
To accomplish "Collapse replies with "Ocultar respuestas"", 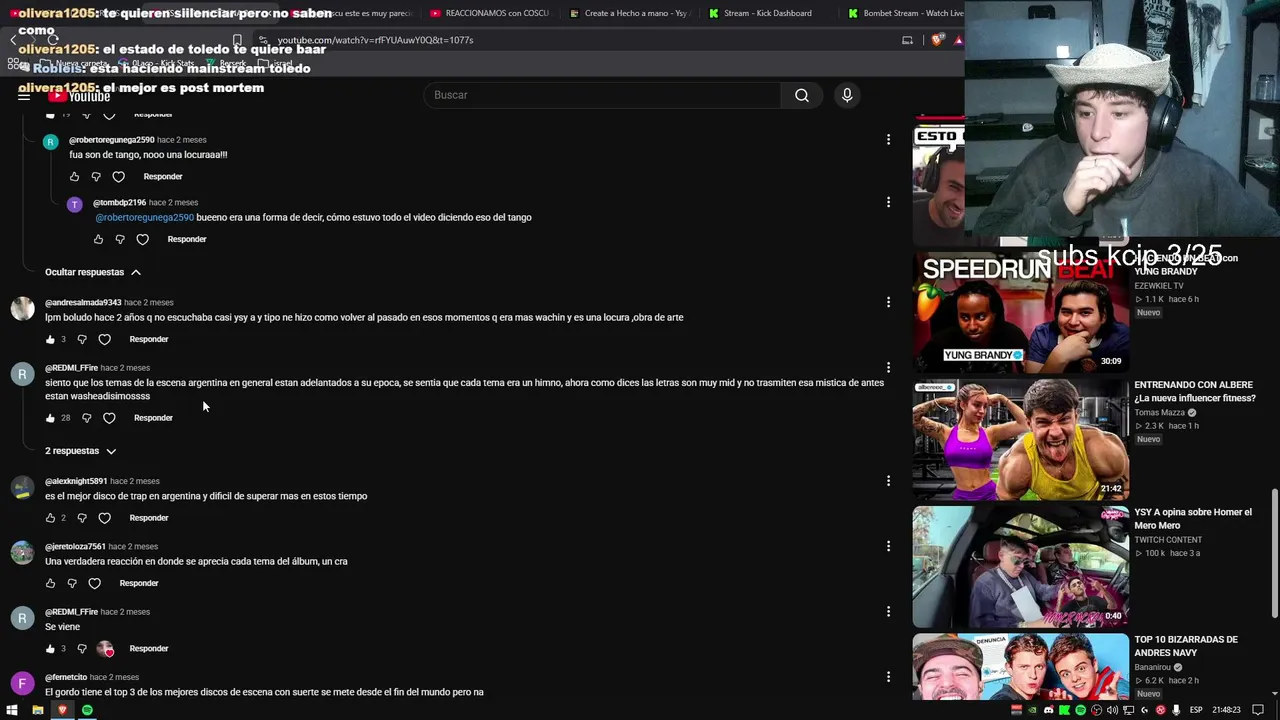I will point(93,272).
